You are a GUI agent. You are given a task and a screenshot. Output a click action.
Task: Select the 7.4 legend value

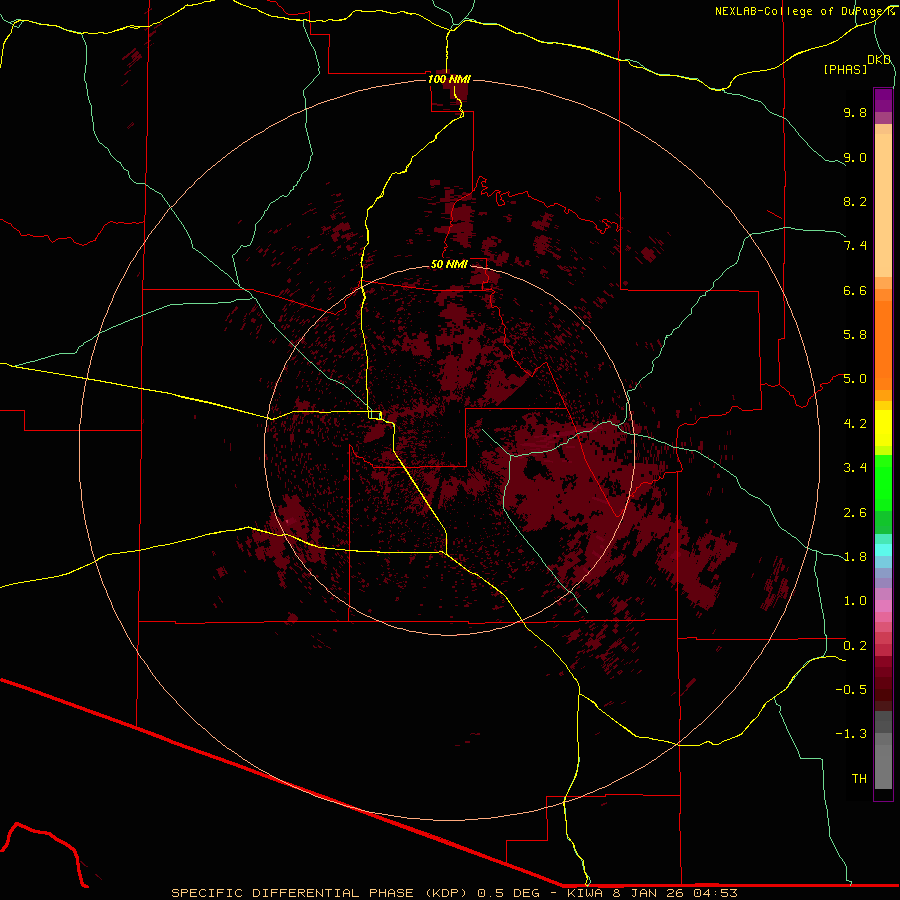(x=855, y=246)
